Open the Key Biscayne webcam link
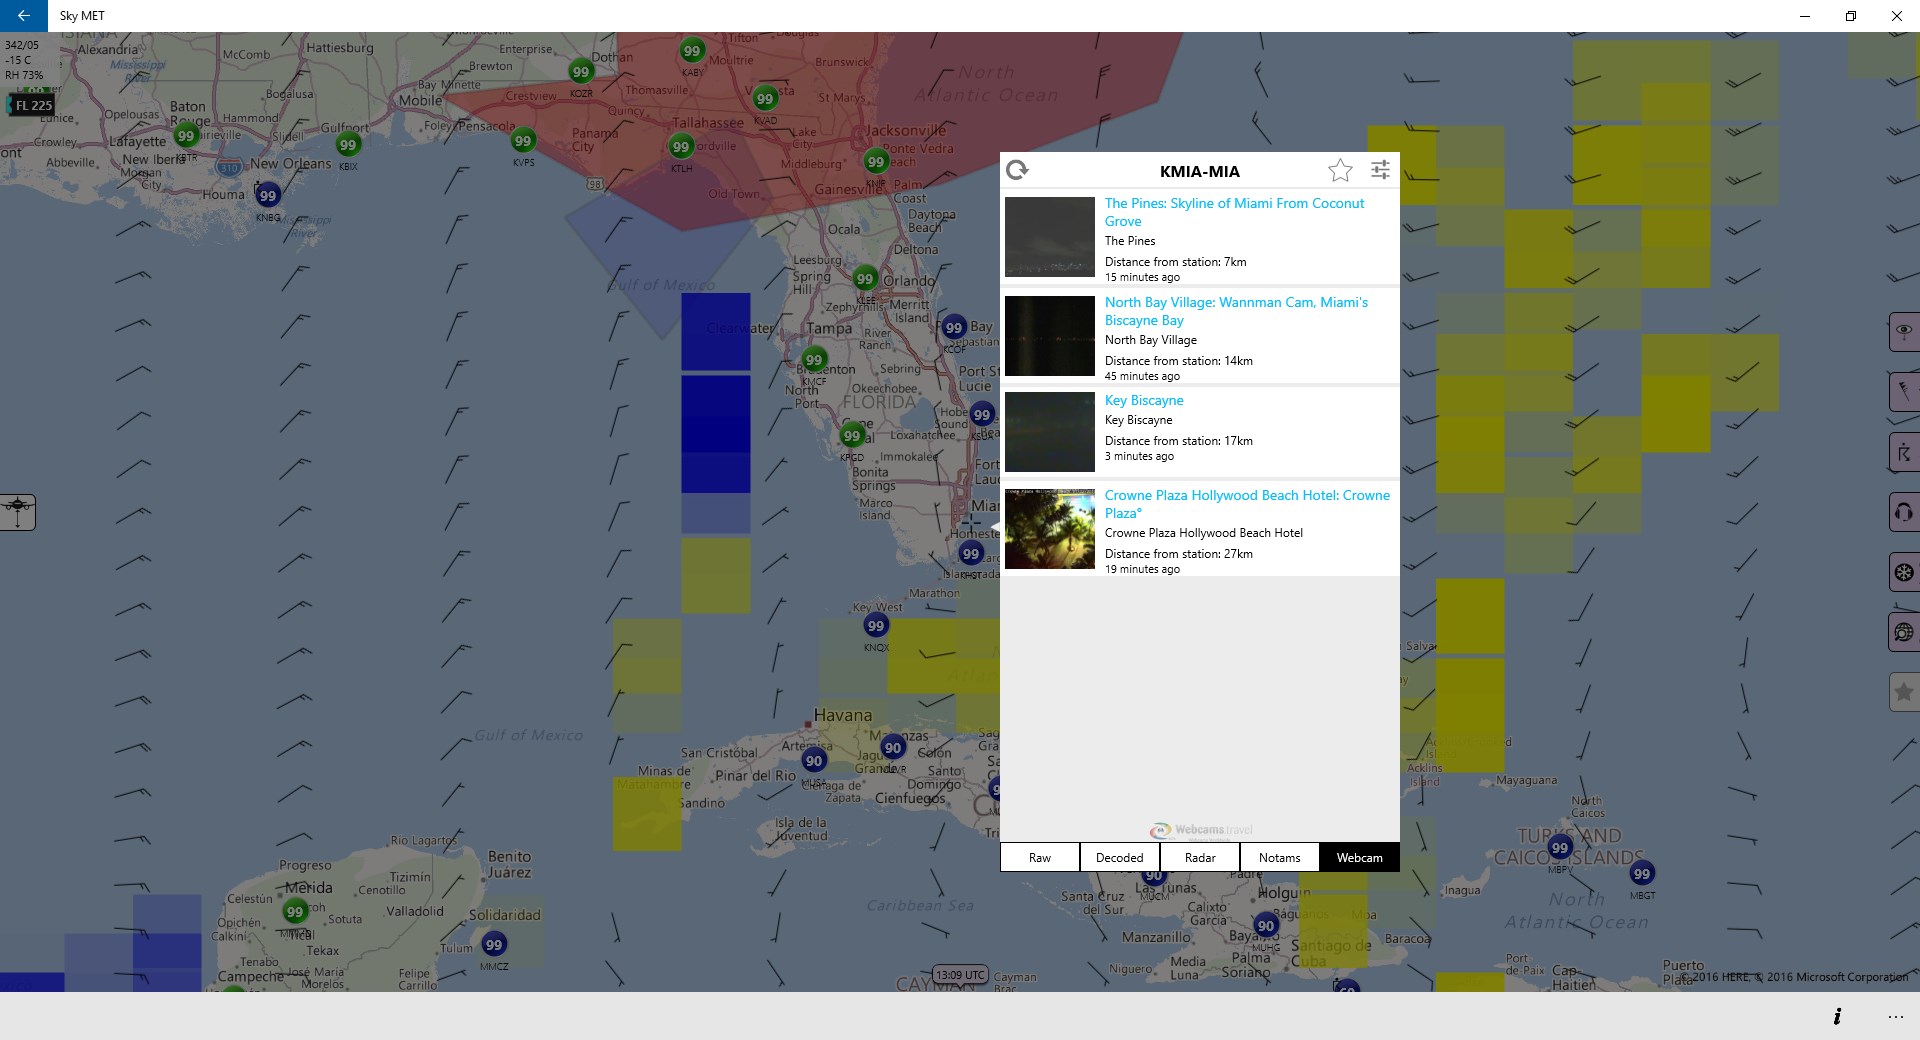The image size is (1920, 1040). click(1144, 400)
